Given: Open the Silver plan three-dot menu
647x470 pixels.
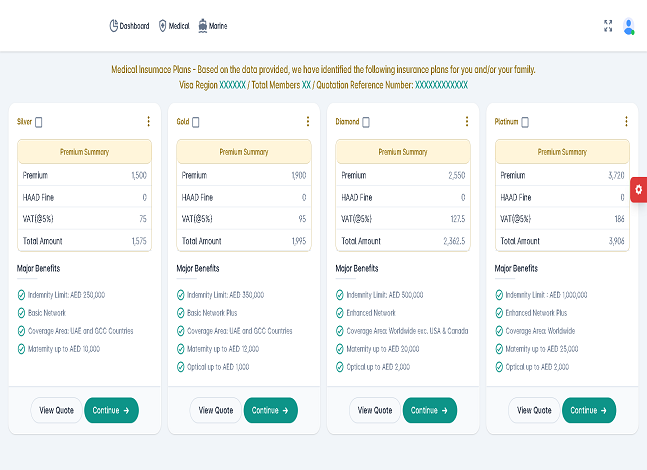Looking at the screenshot, I should pyautogui.click(x=149, y=122).
